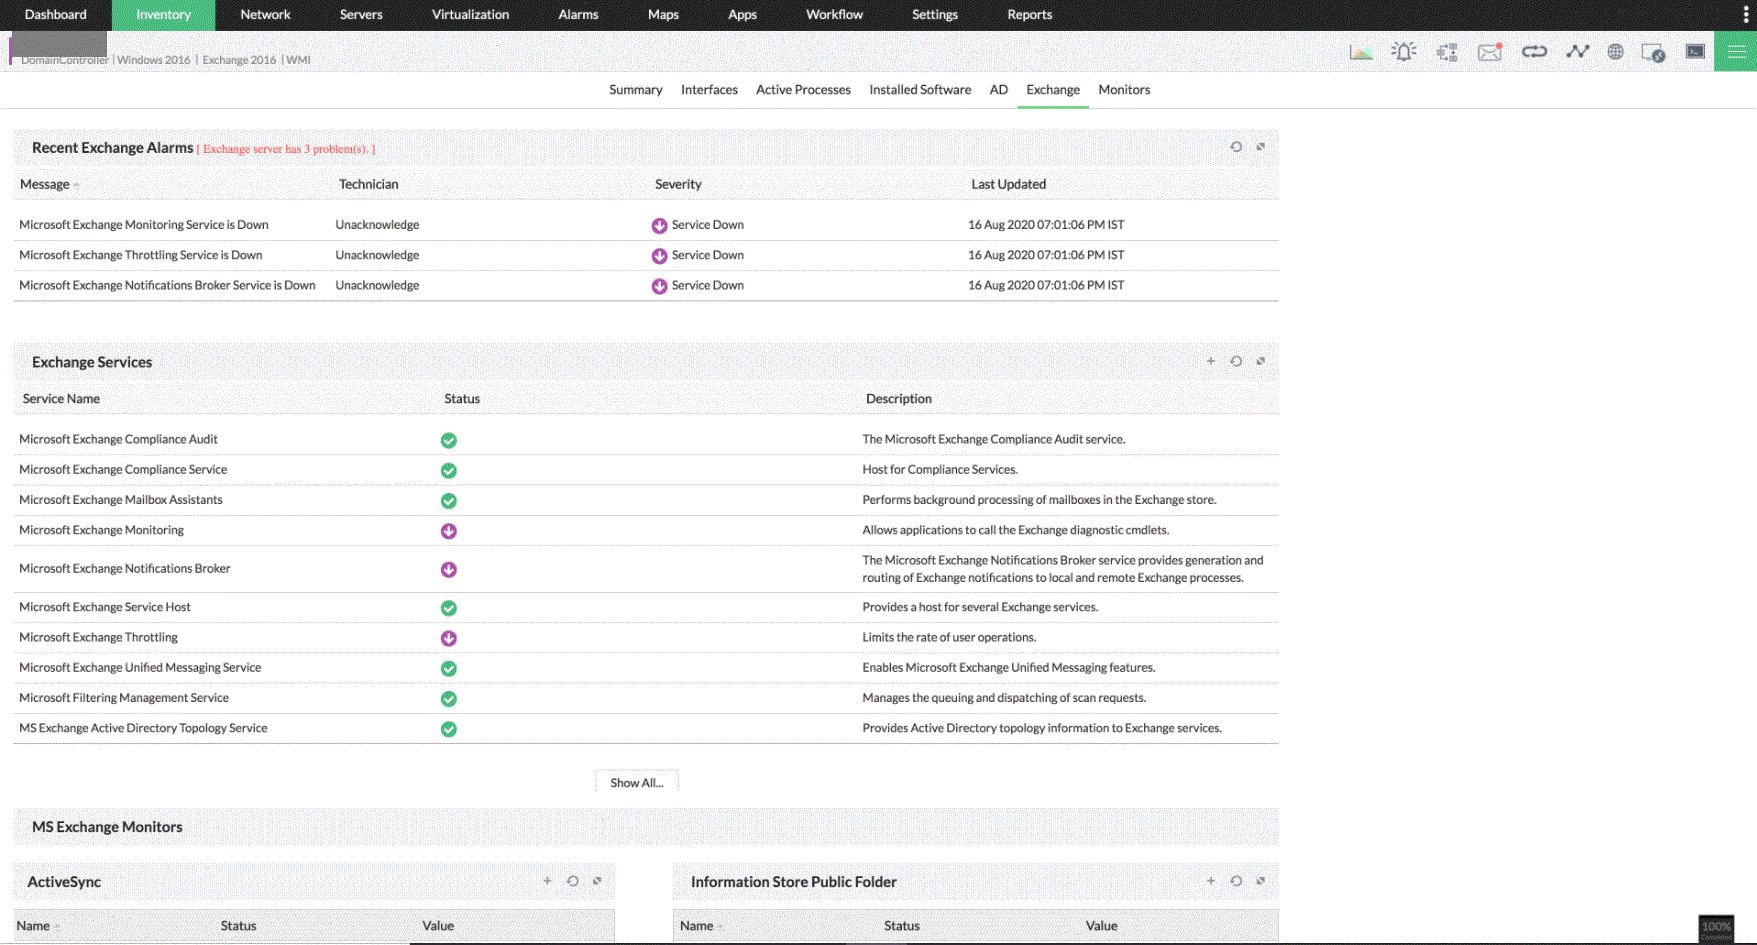Switch to the Monitors tab
The image size is (1757, 945).
point(1123,90)
